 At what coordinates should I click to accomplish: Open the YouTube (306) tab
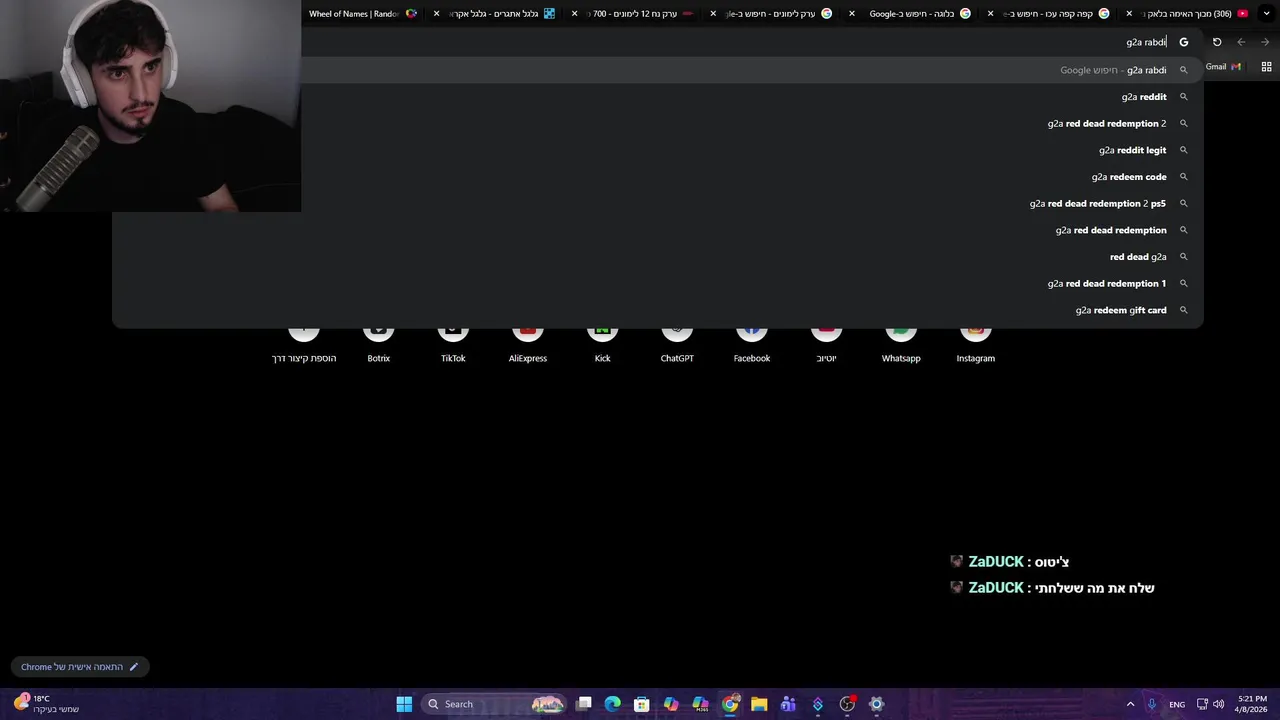click(x=1195, y=14)
